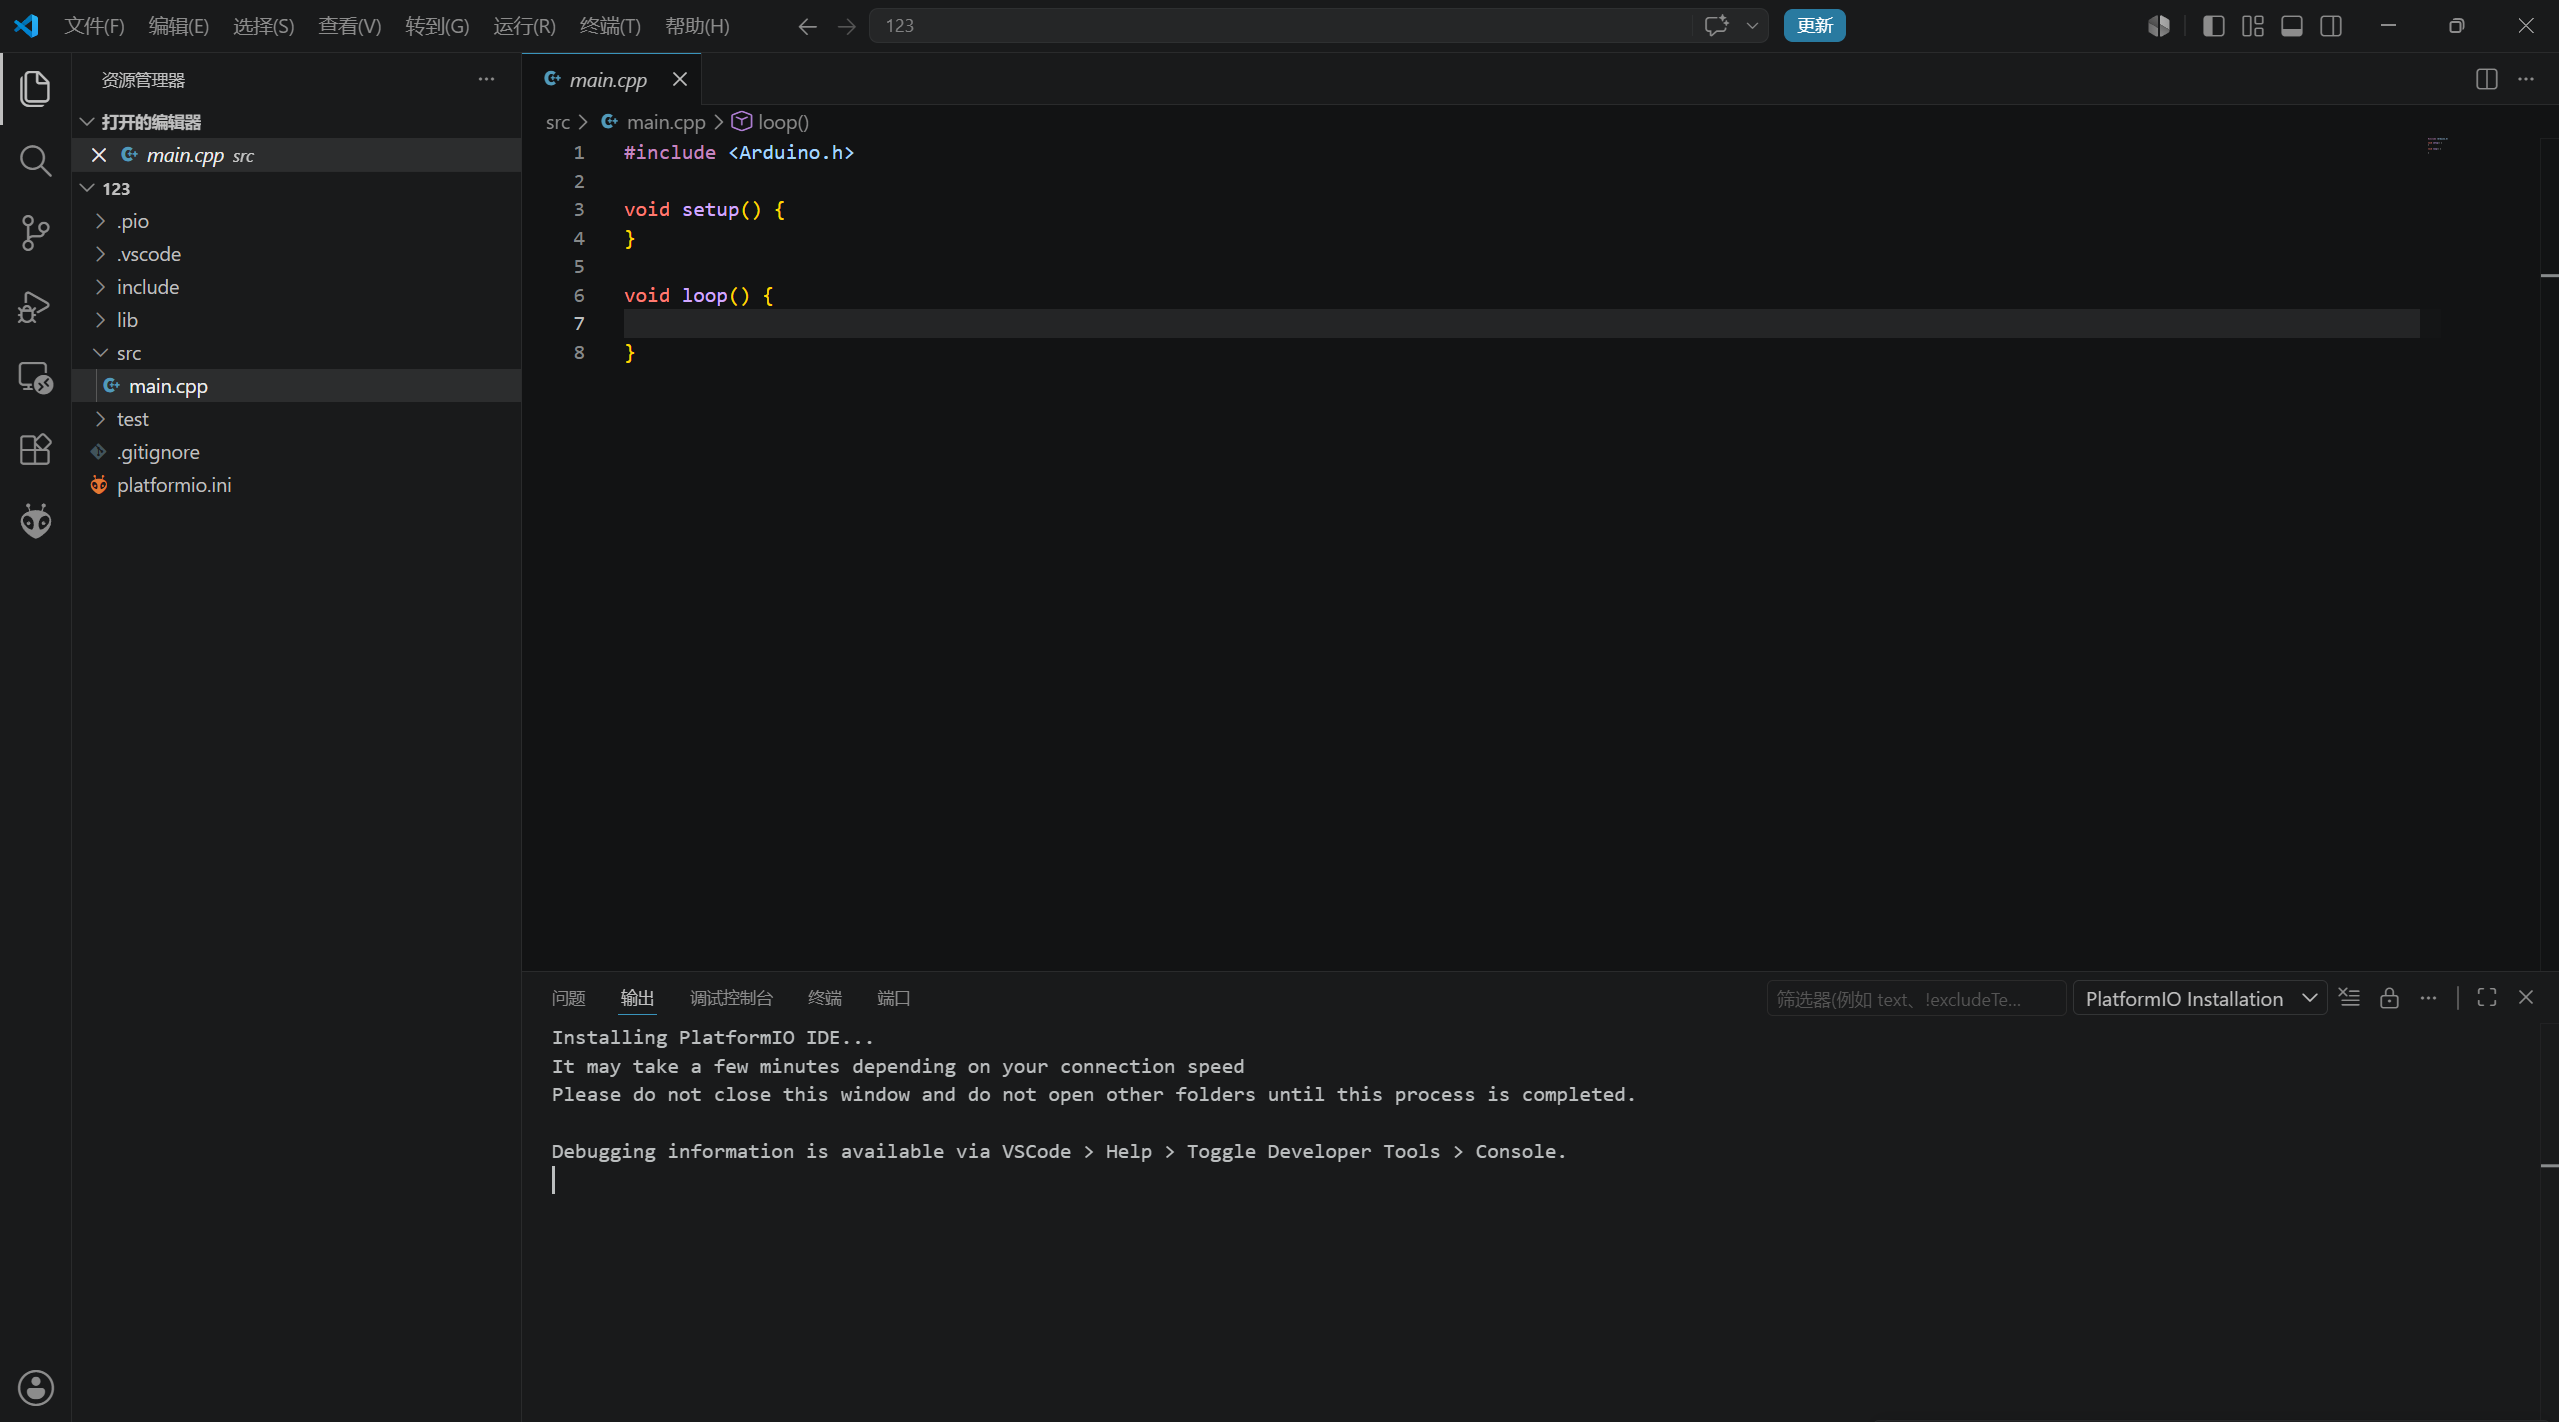Open editor More Actions ellipsis menu
Screen dimensions: 2559x1422
coord(2526,79)
